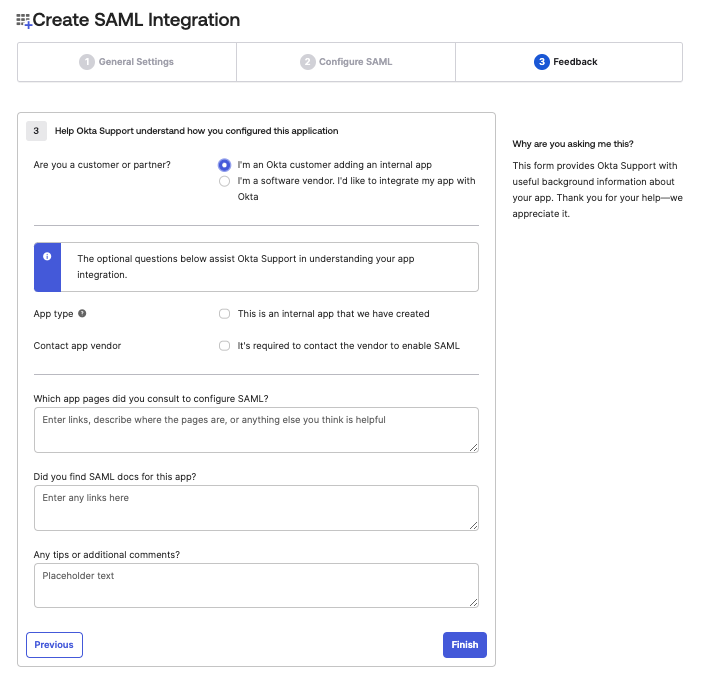Select "I'm an Okta customer" radio option

pos(225,165)
